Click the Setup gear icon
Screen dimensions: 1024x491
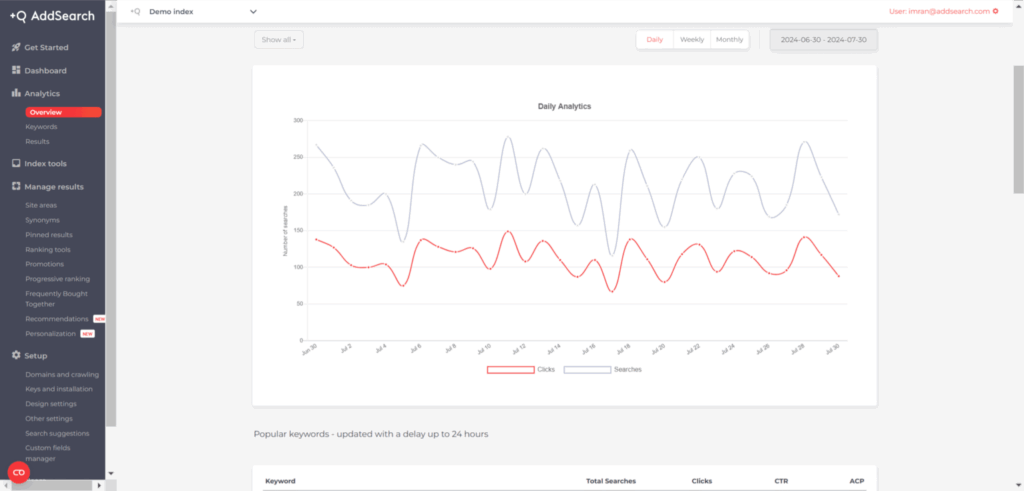point(16,355)
